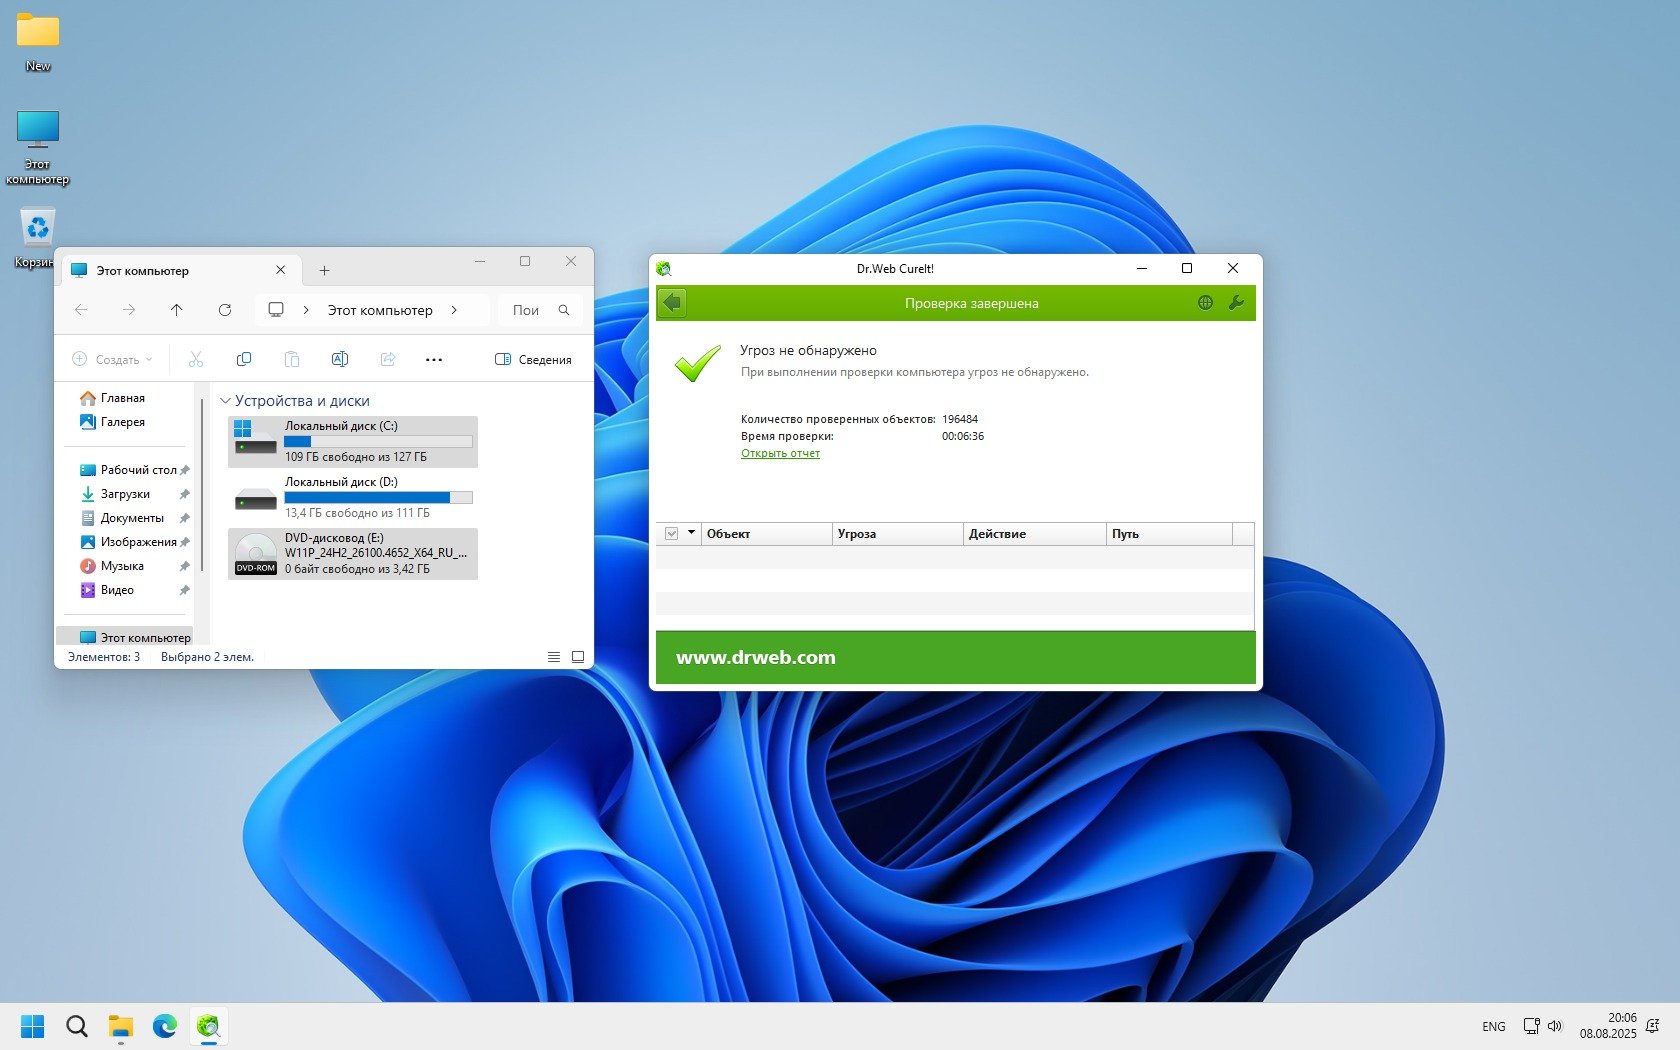Viewport: 1680px width, 1050px height.
Task: Open the ENG language switcher in taskbar
Action: (1494, 1026)
